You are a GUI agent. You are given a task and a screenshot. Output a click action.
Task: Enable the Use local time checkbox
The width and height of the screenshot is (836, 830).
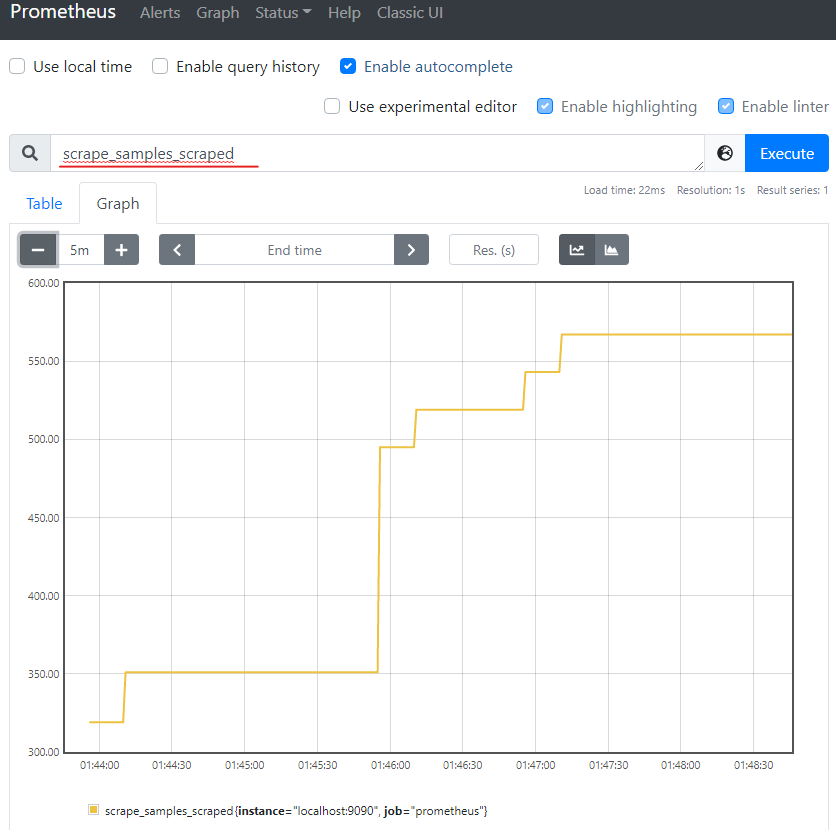(x=17, y=67)
